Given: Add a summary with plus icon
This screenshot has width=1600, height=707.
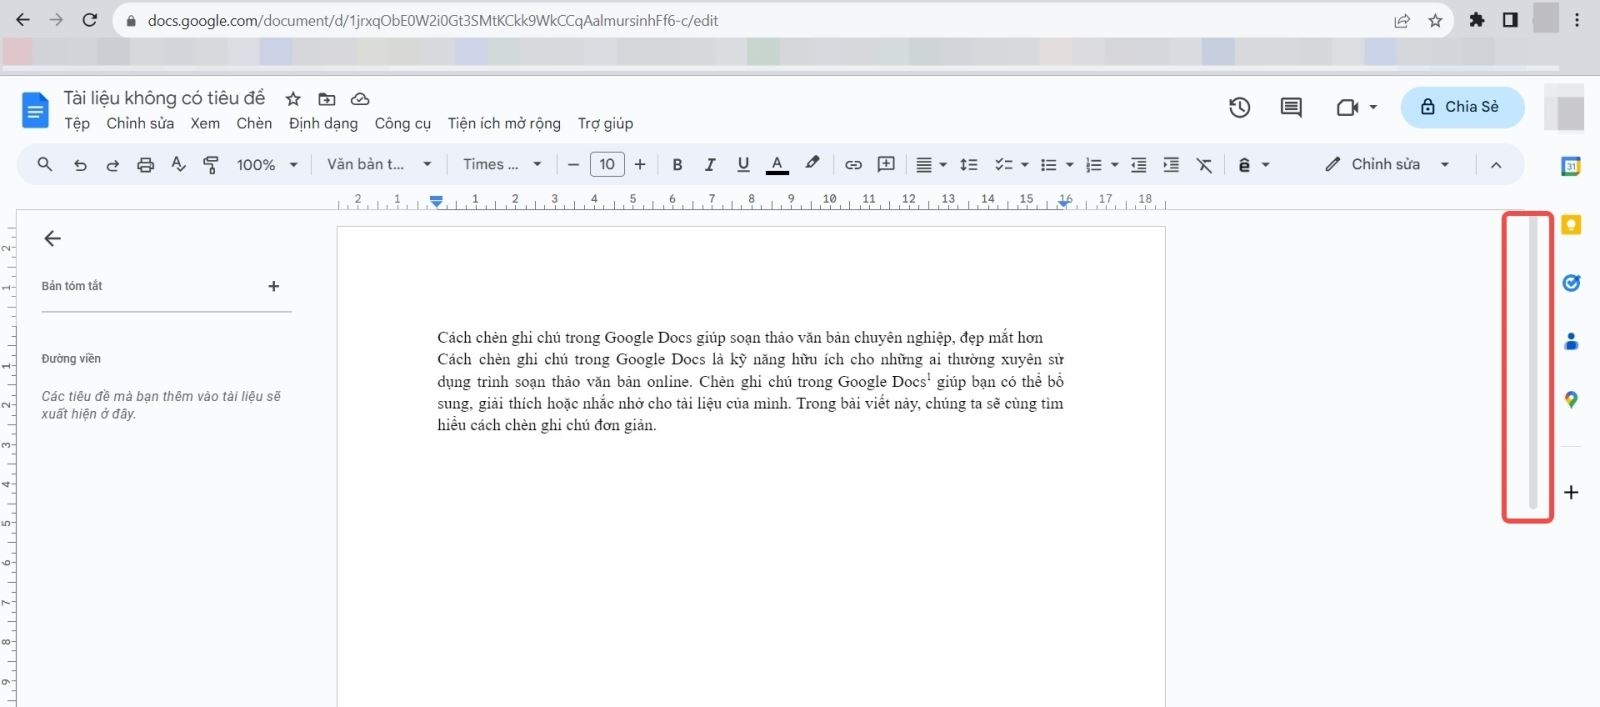Looking at the screenshot, I should pos(273,286).
